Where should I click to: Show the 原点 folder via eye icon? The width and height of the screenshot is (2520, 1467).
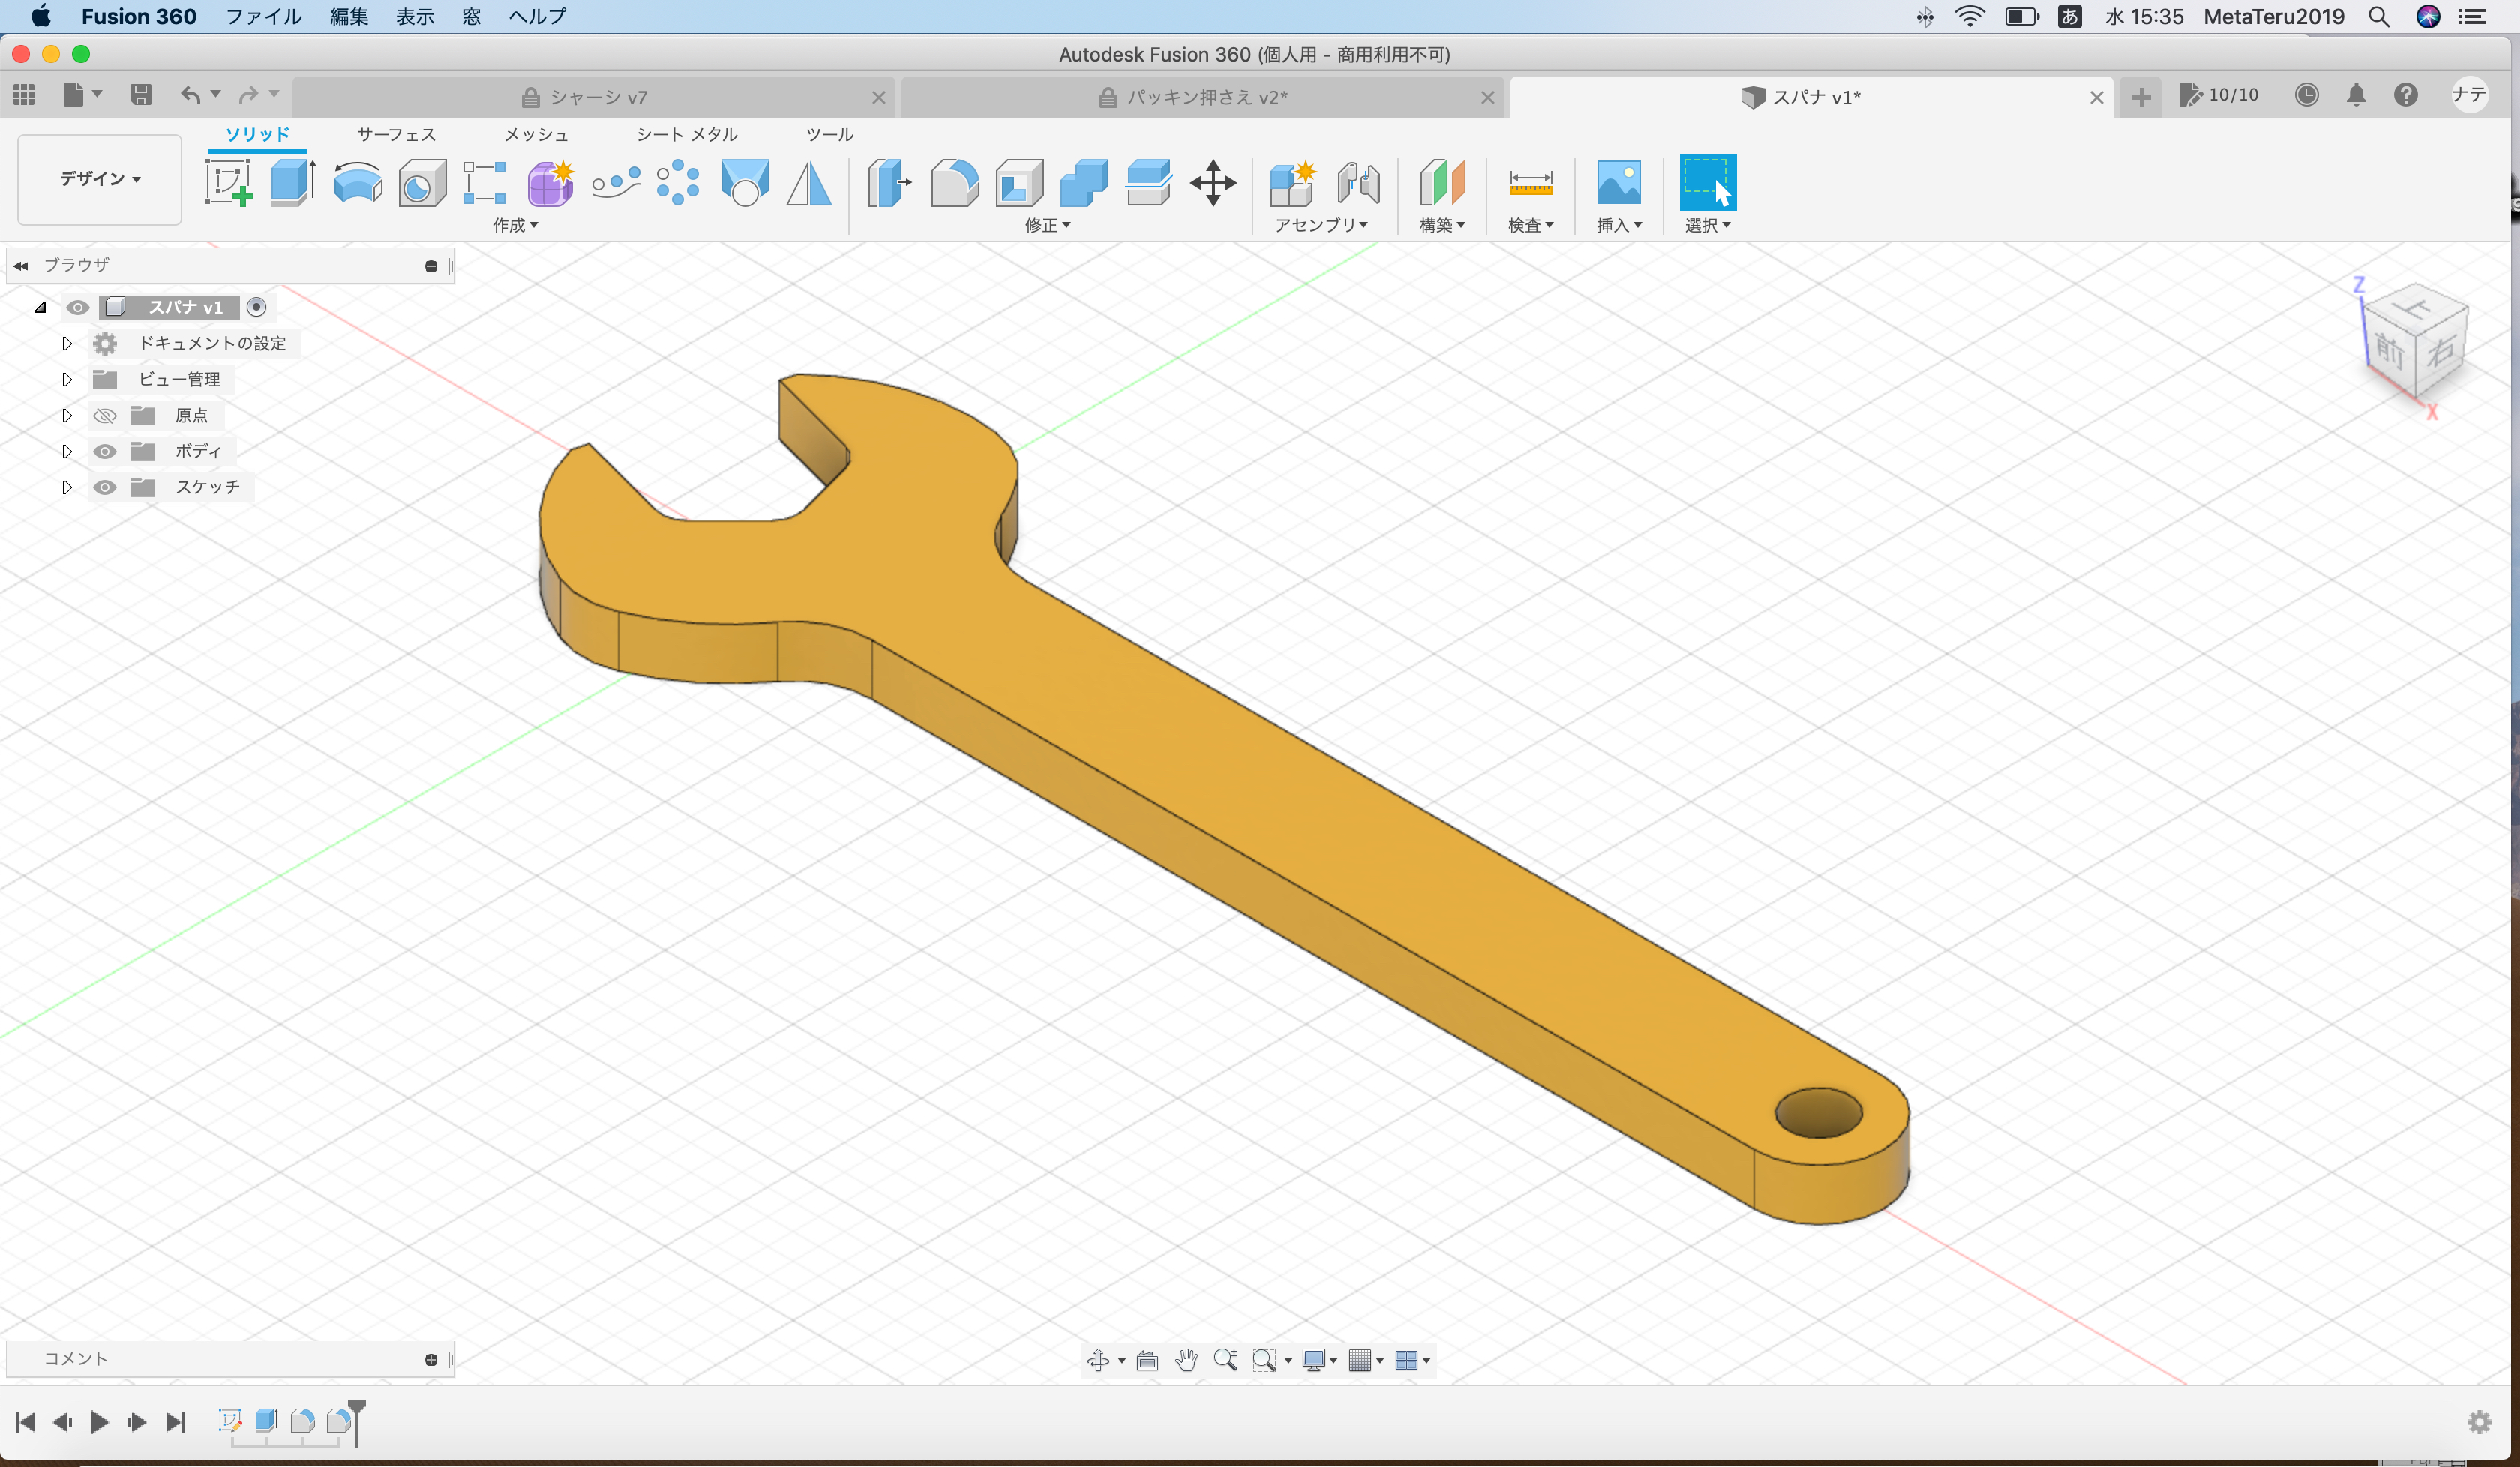105,415
